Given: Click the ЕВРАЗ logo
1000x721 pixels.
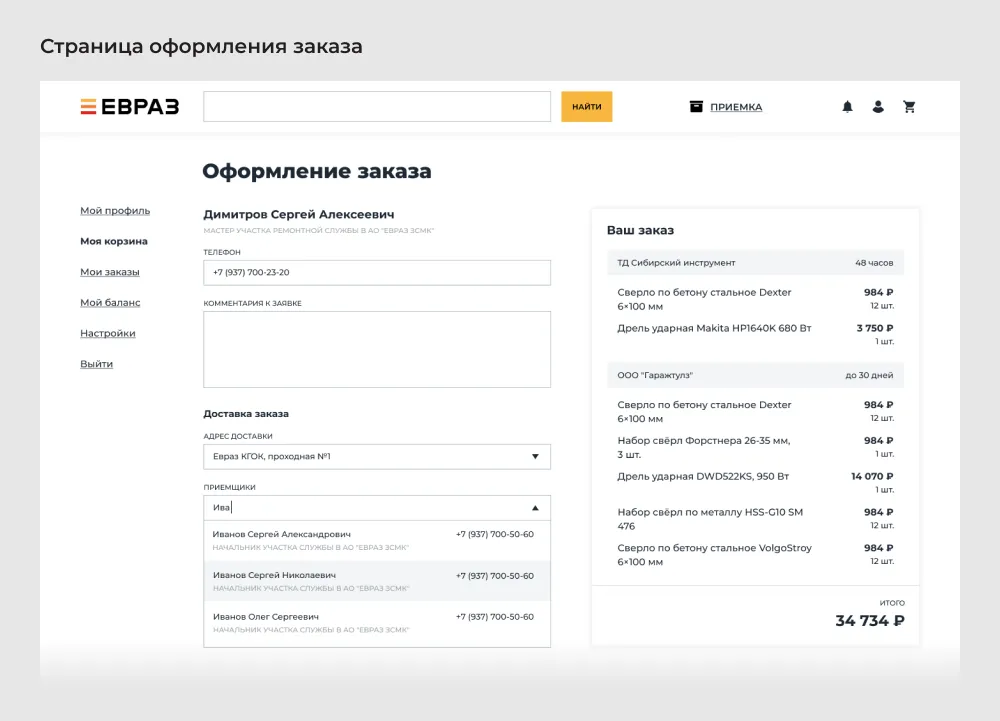Looking at the screenshot, I should (x=131, y=105).
